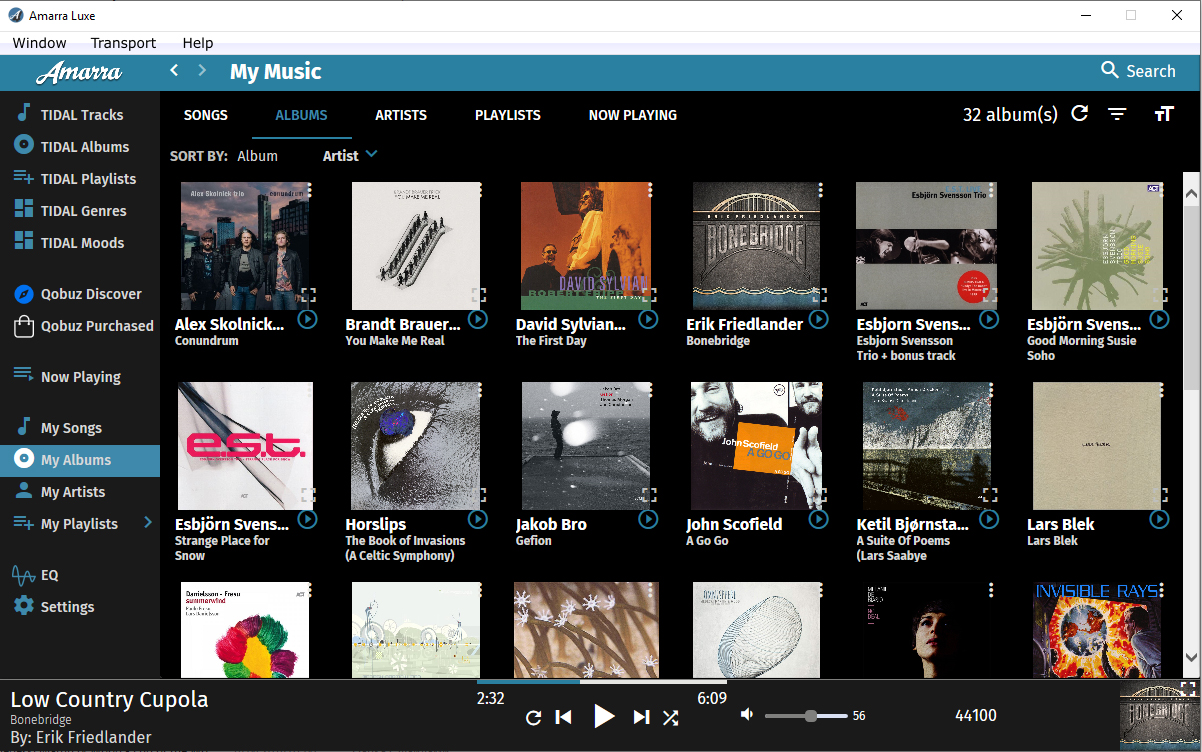Click the Search button
The width and height of the screenshot is (1202, 752).
[x=1138, y=71]
